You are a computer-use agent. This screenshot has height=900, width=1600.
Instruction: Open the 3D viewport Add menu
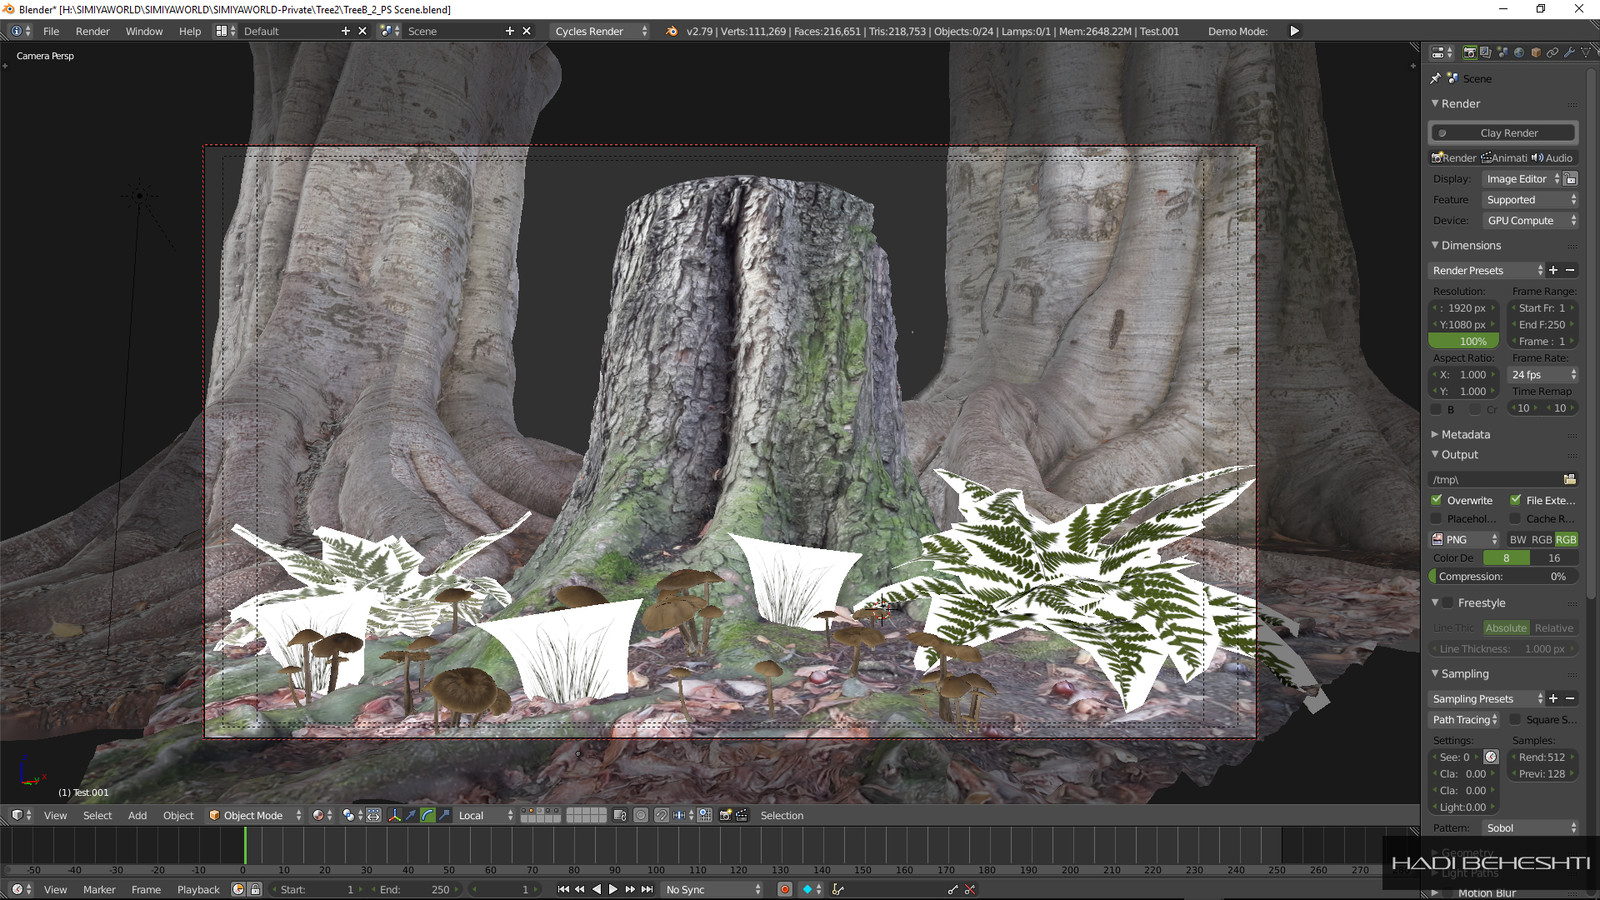pyautogui.click(x=137, y=815)
